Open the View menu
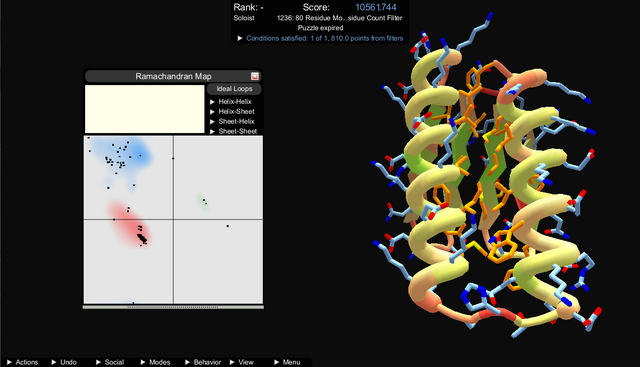 pyautogui.click(x=241, y=362)
